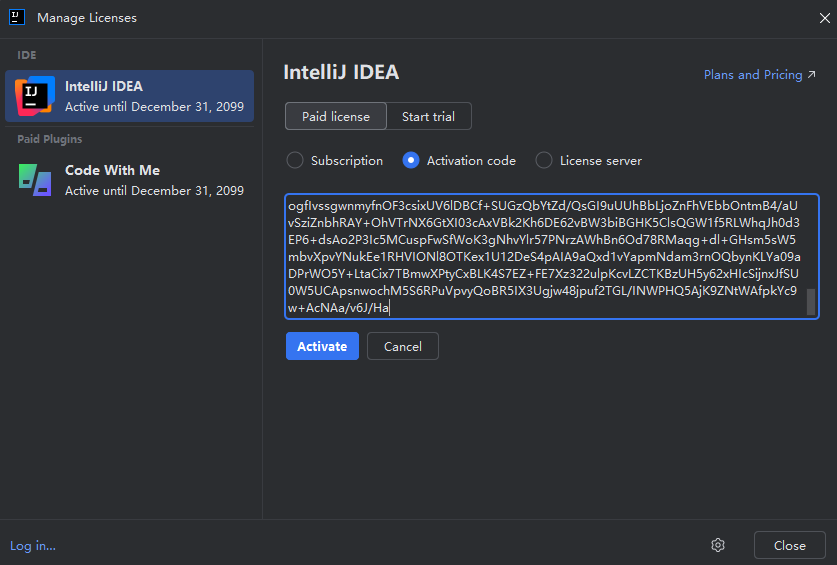Click the IntelliJ IDEA product icon in sidebar

pos(35,96)
